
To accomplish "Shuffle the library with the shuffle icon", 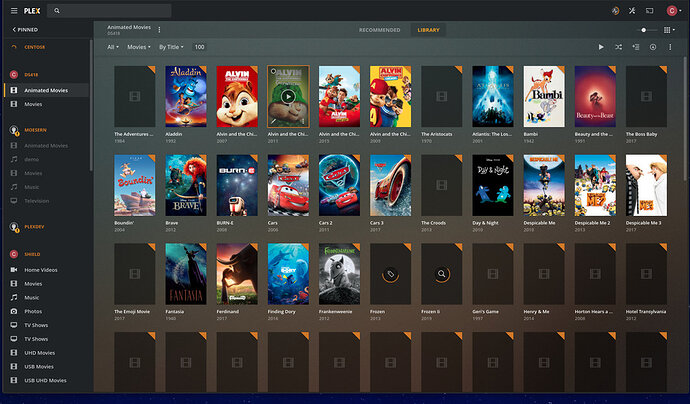I will [618, 47].
